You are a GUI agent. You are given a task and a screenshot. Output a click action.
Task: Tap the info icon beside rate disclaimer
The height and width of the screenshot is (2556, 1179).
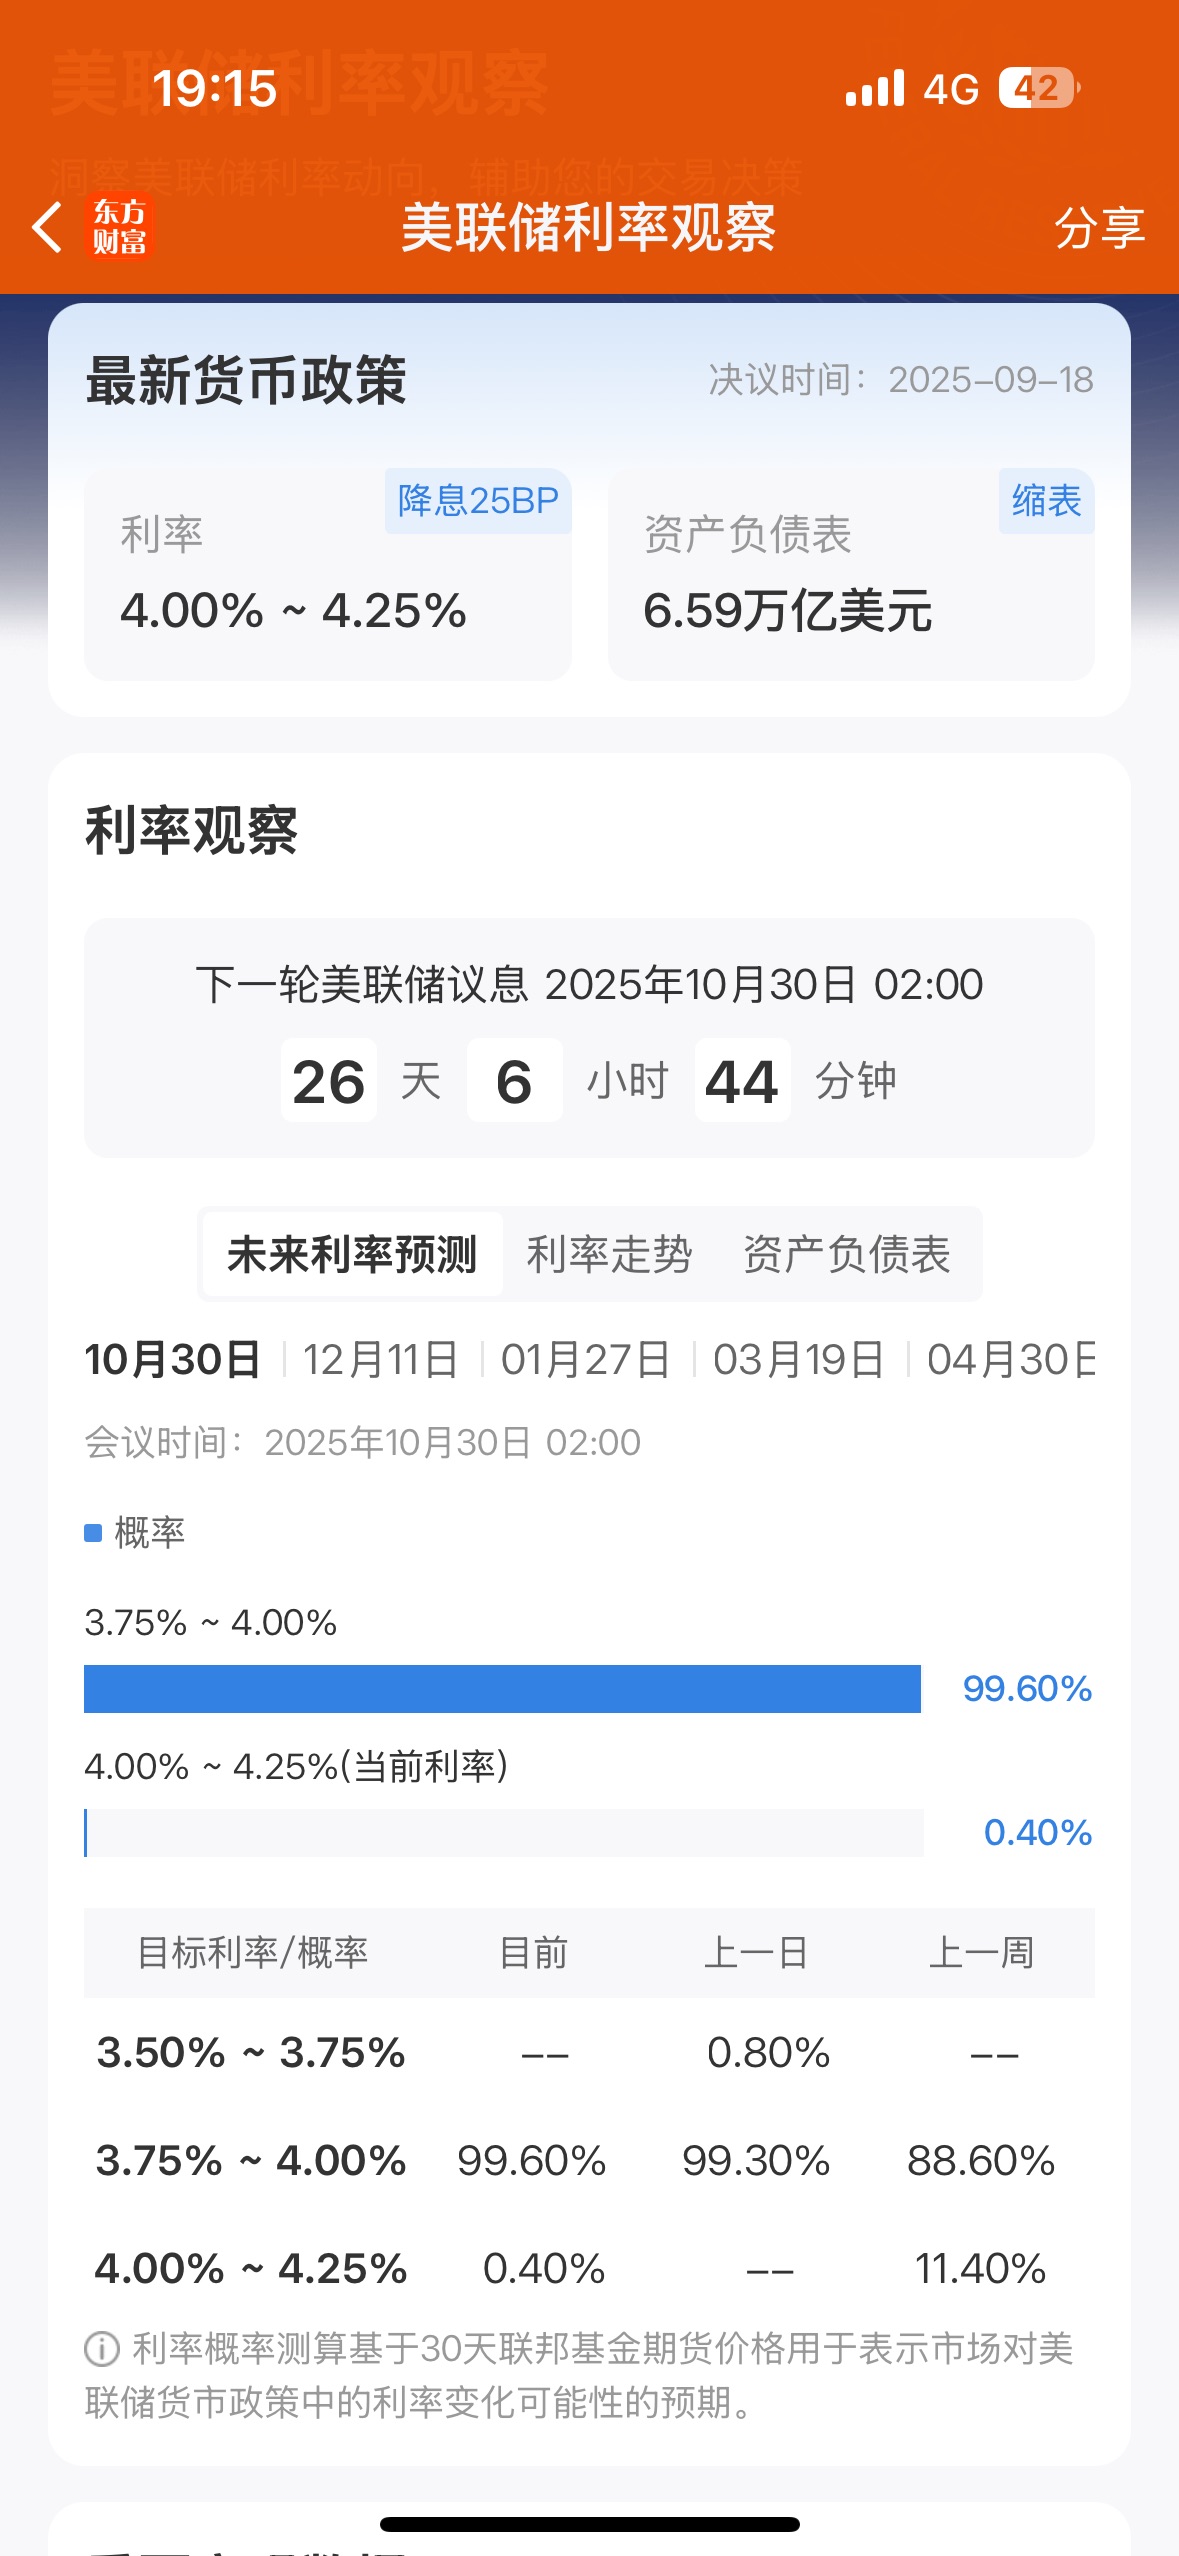click(x=102, y=2349)
